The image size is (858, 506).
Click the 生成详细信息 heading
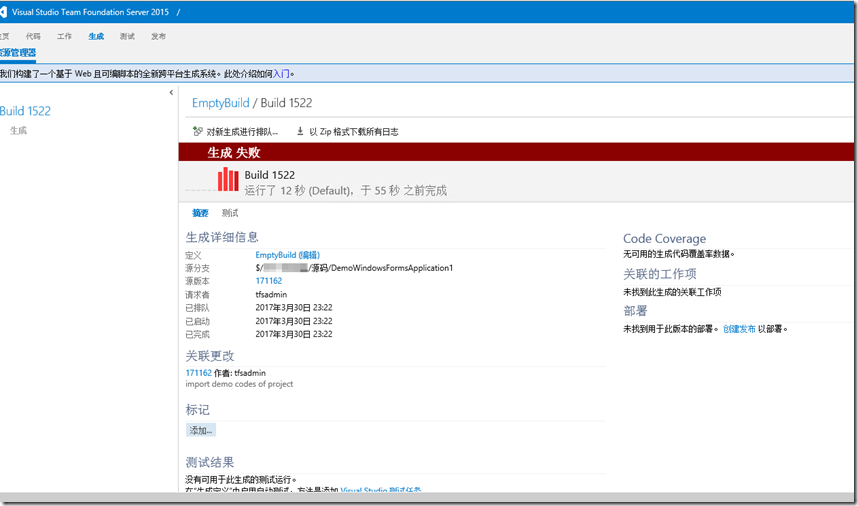[x=222, y=237]
